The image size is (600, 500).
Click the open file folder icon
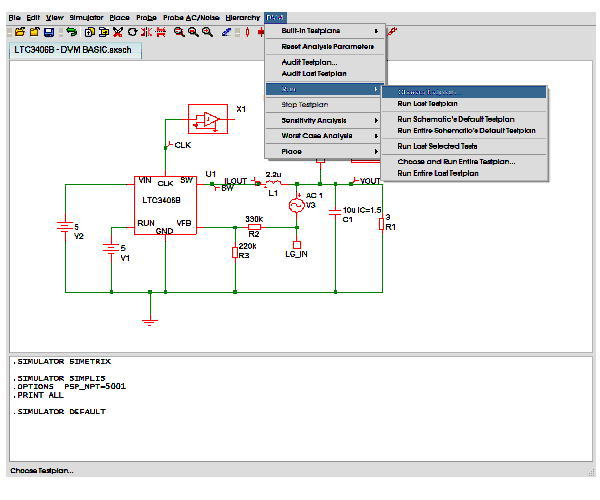[18, 32]
